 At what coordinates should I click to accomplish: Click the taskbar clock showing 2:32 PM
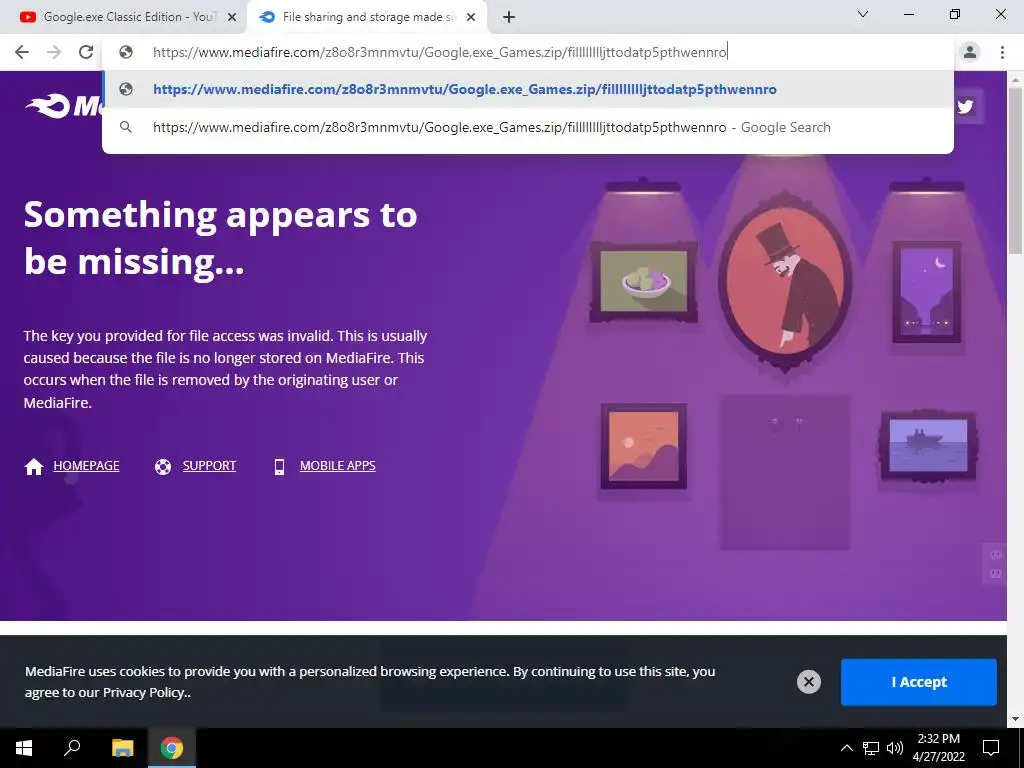pos(938,748)
